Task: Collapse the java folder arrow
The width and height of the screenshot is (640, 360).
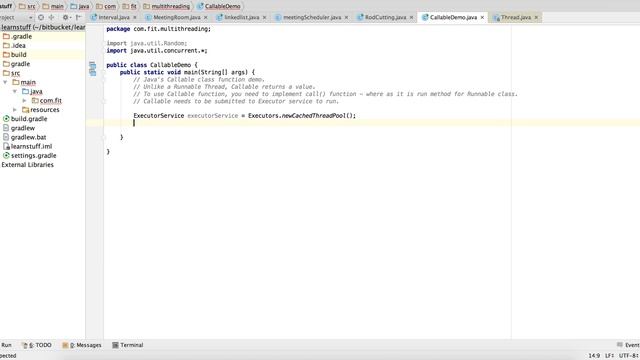Action: 15,91
